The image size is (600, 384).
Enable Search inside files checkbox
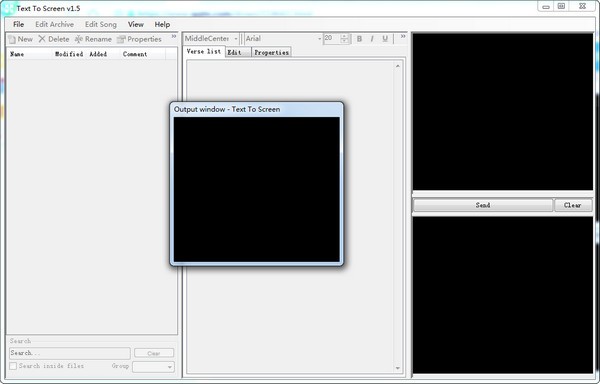(x=13, y=366)
